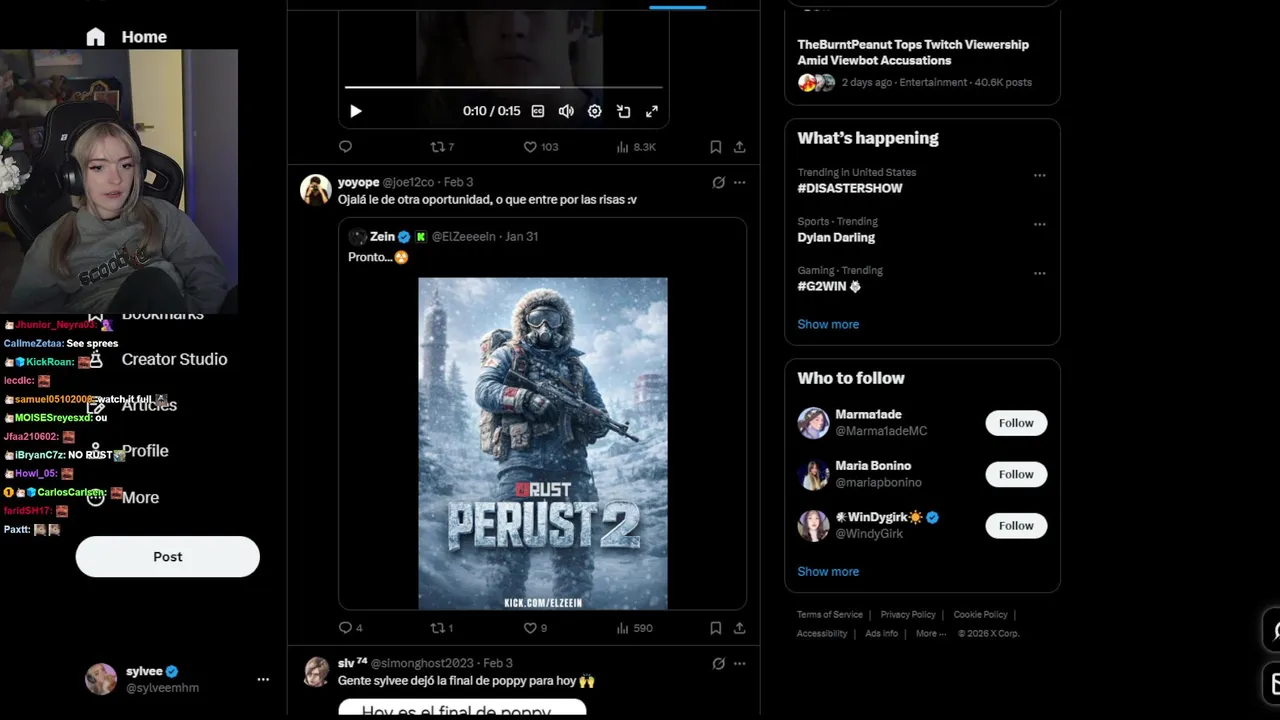
Task: Reply to yoyope post with 4 replies
Action: pos(350,628)
